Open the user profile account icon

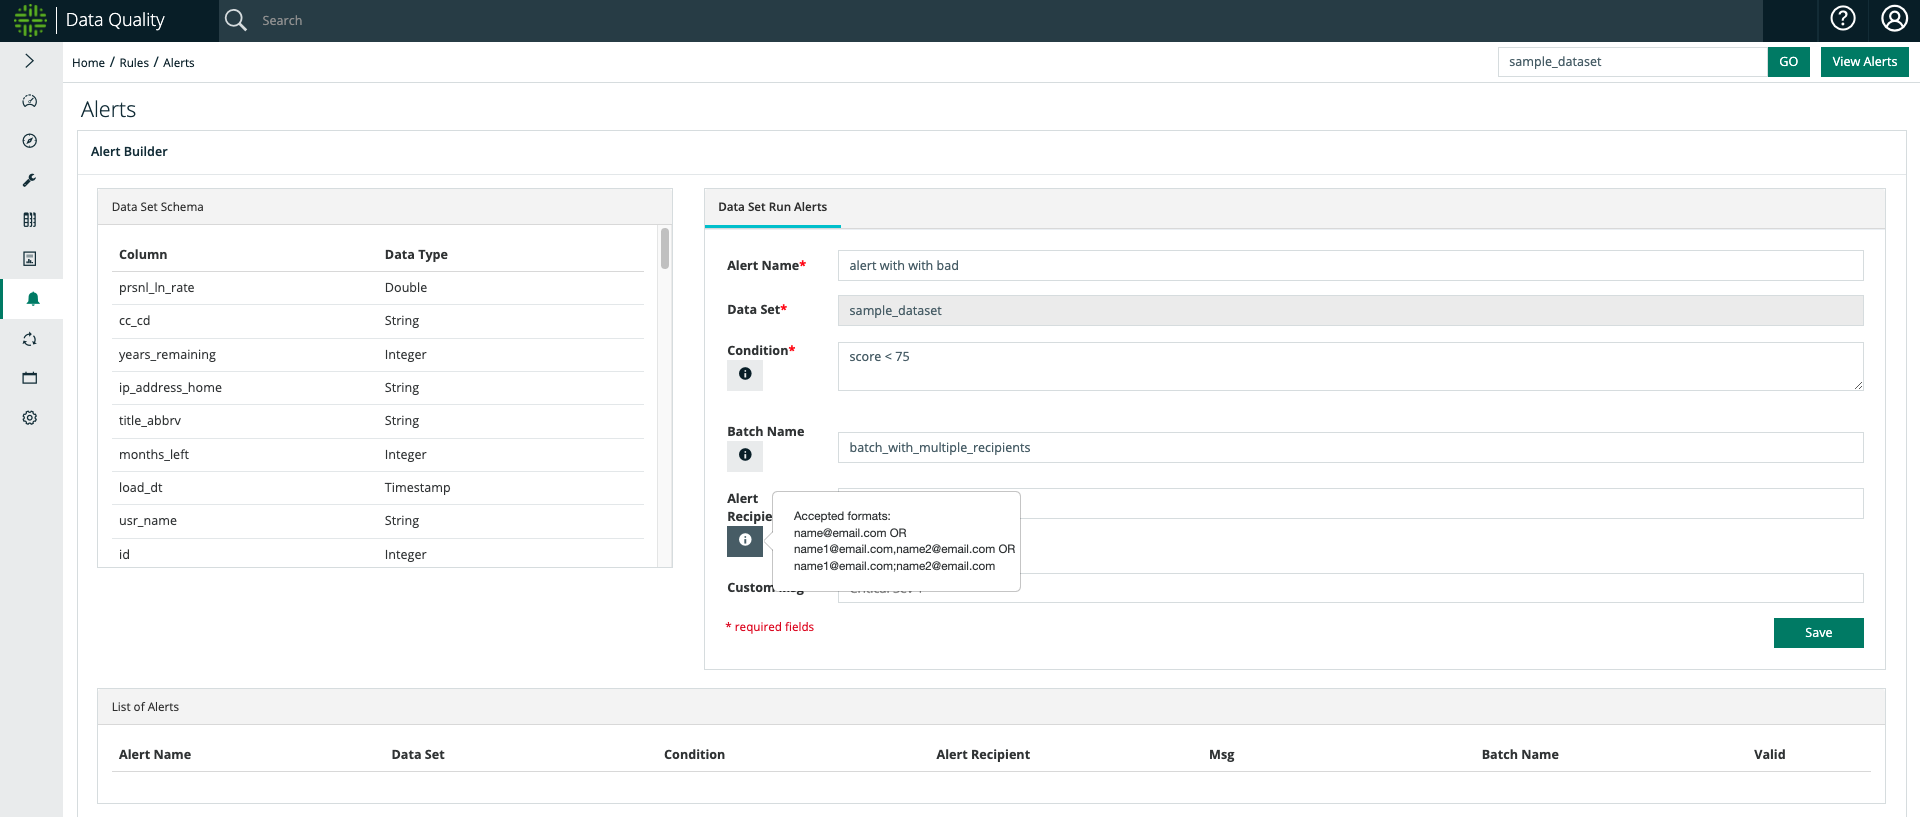[x=1894, y=19]
